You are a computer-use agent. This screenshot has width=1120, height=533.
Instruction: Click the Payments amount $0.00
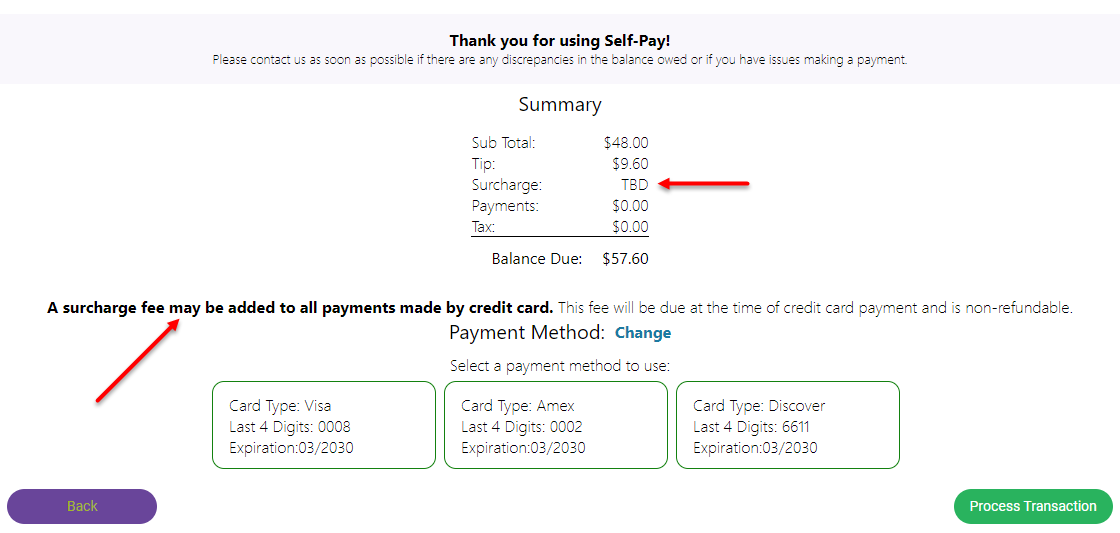630,206
